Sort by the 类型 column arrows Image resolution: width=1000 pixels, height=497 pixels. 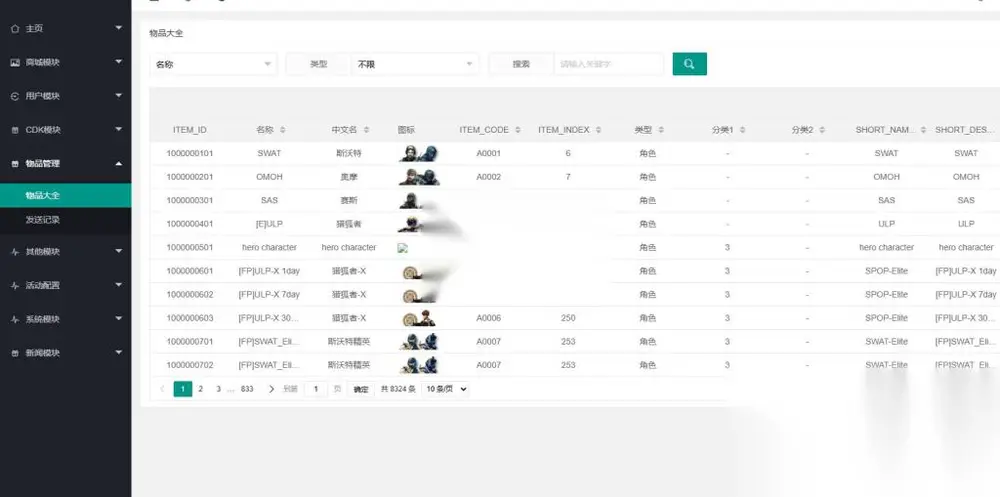pos(661,130)
